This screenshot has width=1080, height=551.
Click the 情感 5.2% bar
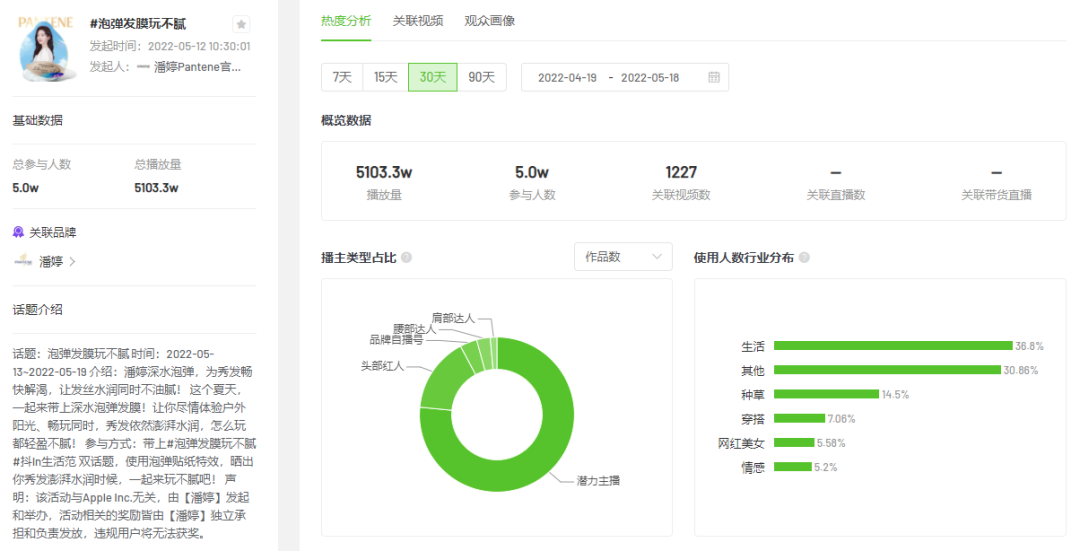pos(792,467)
